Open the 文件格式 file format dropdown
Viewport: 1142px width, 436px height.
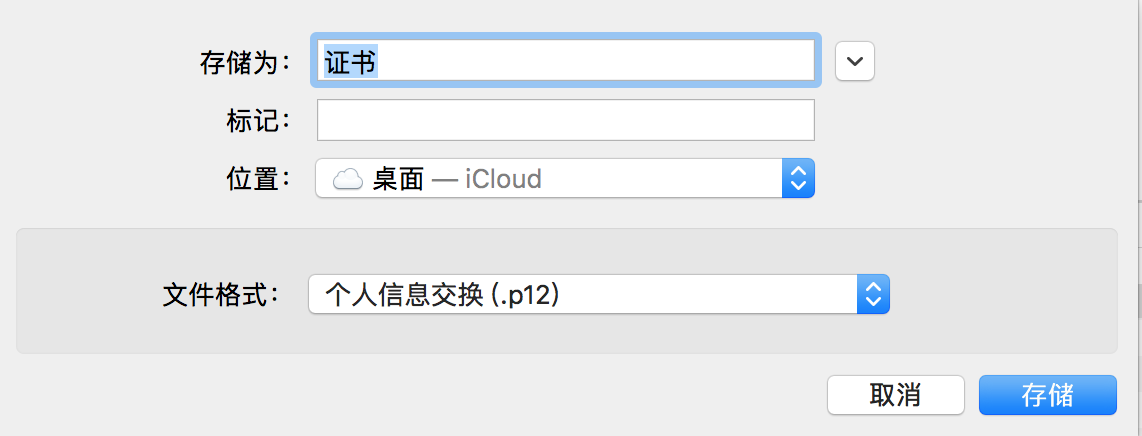coord(599,294)
